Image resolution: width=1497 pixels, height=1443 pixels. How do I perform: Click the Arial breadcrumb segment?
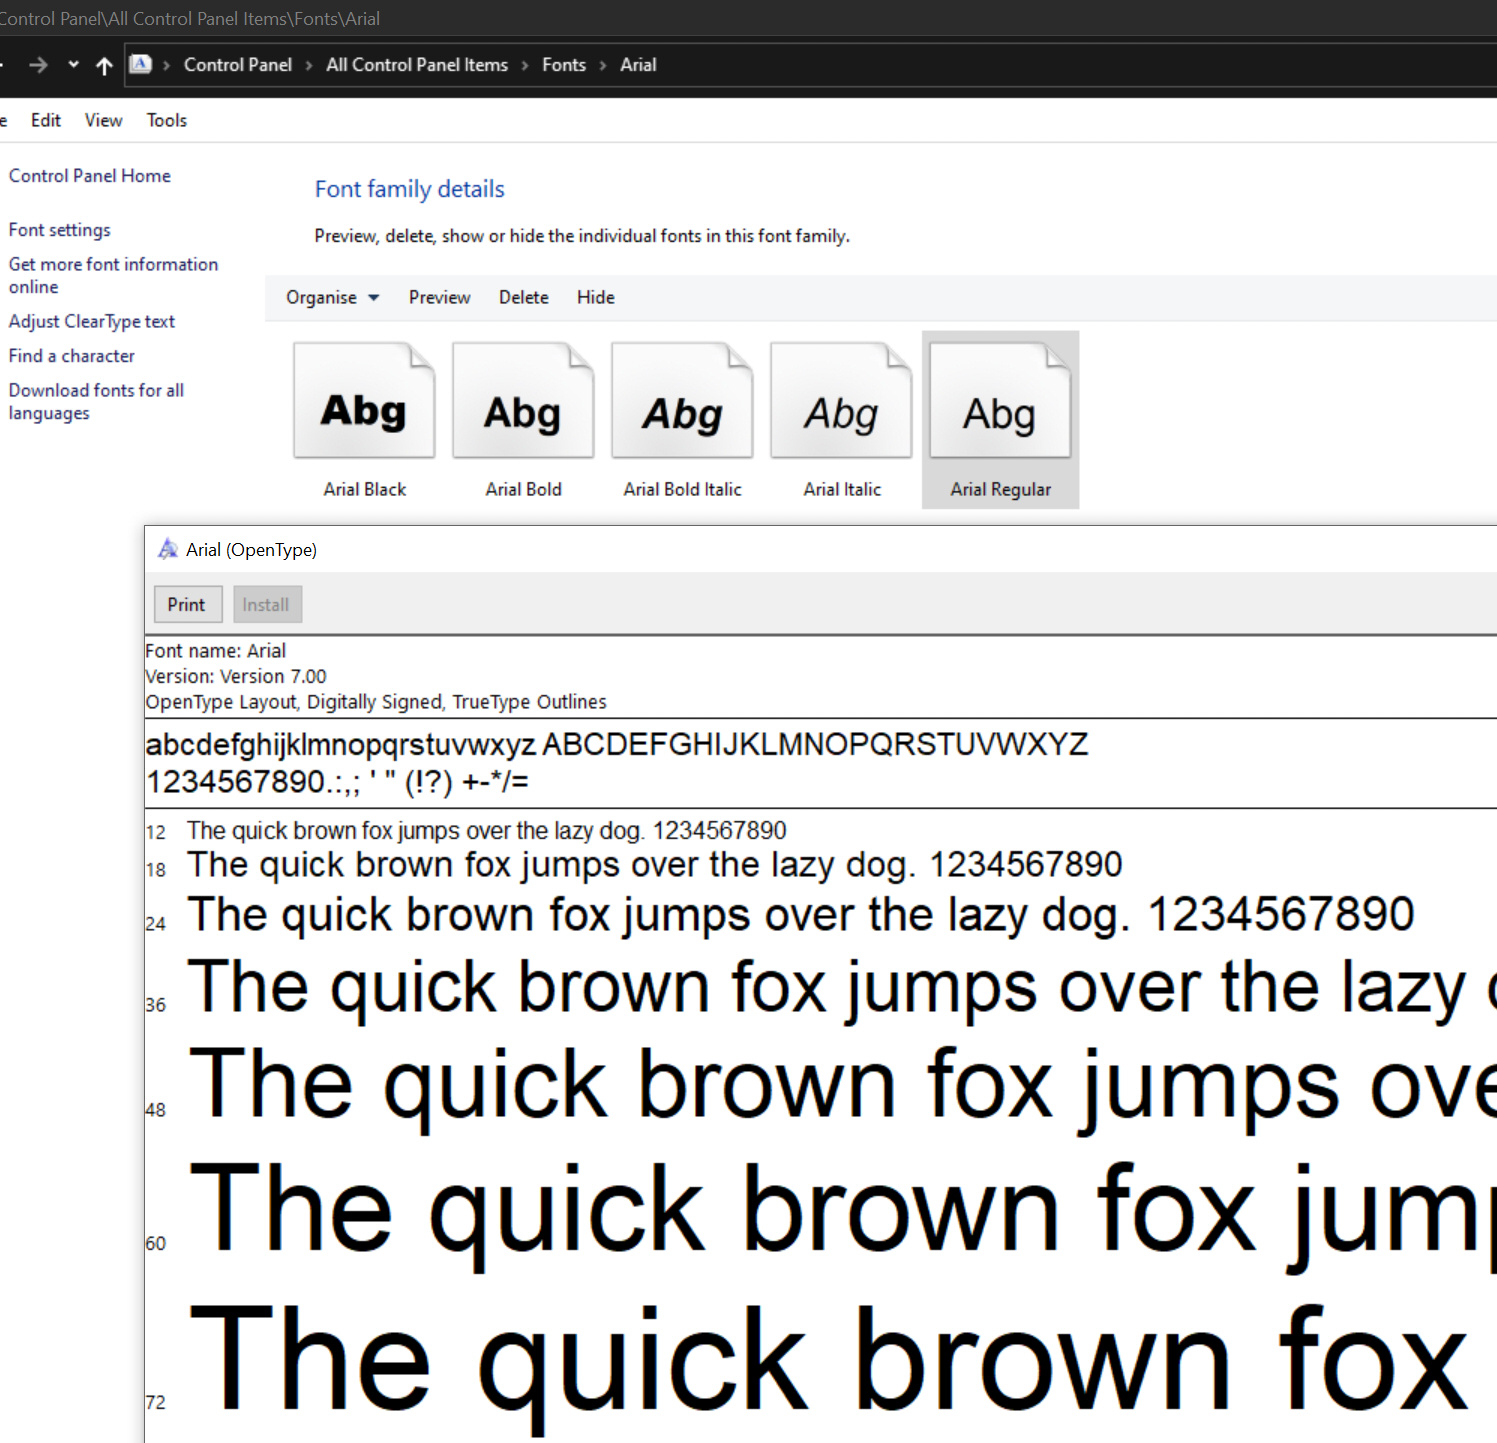tap(638, 65)
